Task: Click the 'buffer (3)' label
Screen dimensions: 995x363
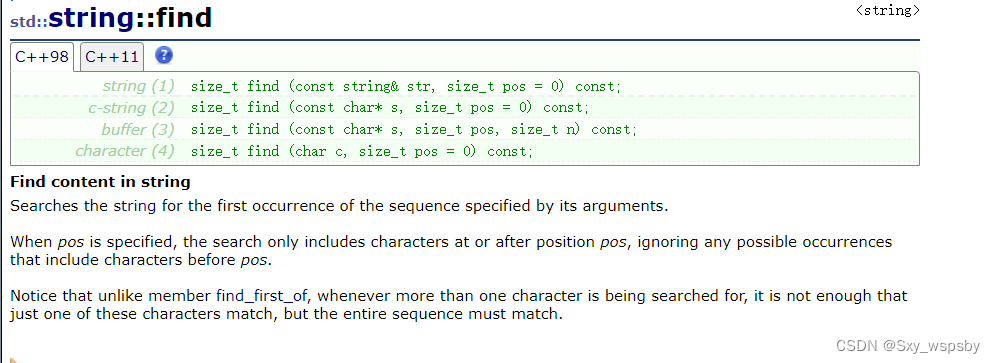Action: tap(138, 129)
